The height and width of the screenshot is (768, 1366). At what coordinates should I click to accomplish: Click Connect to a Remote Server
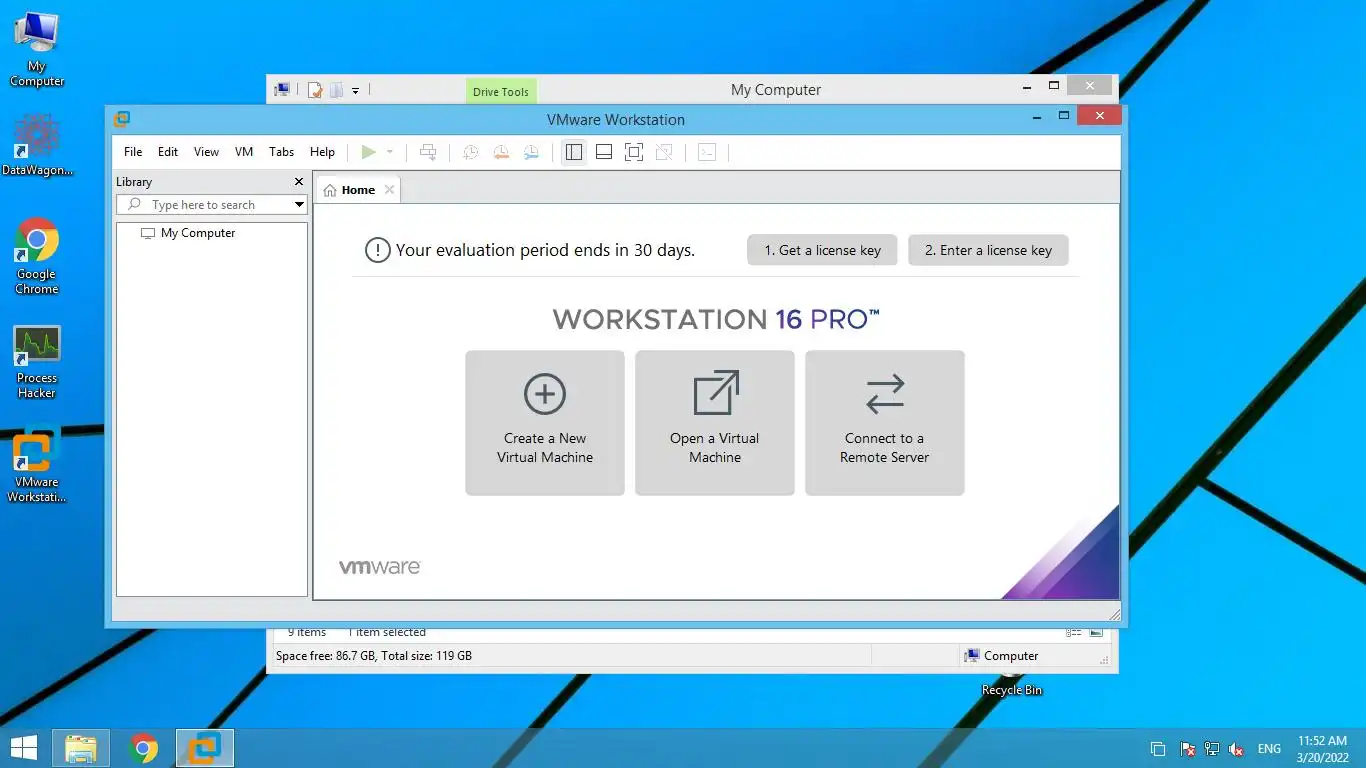(885, 422)
